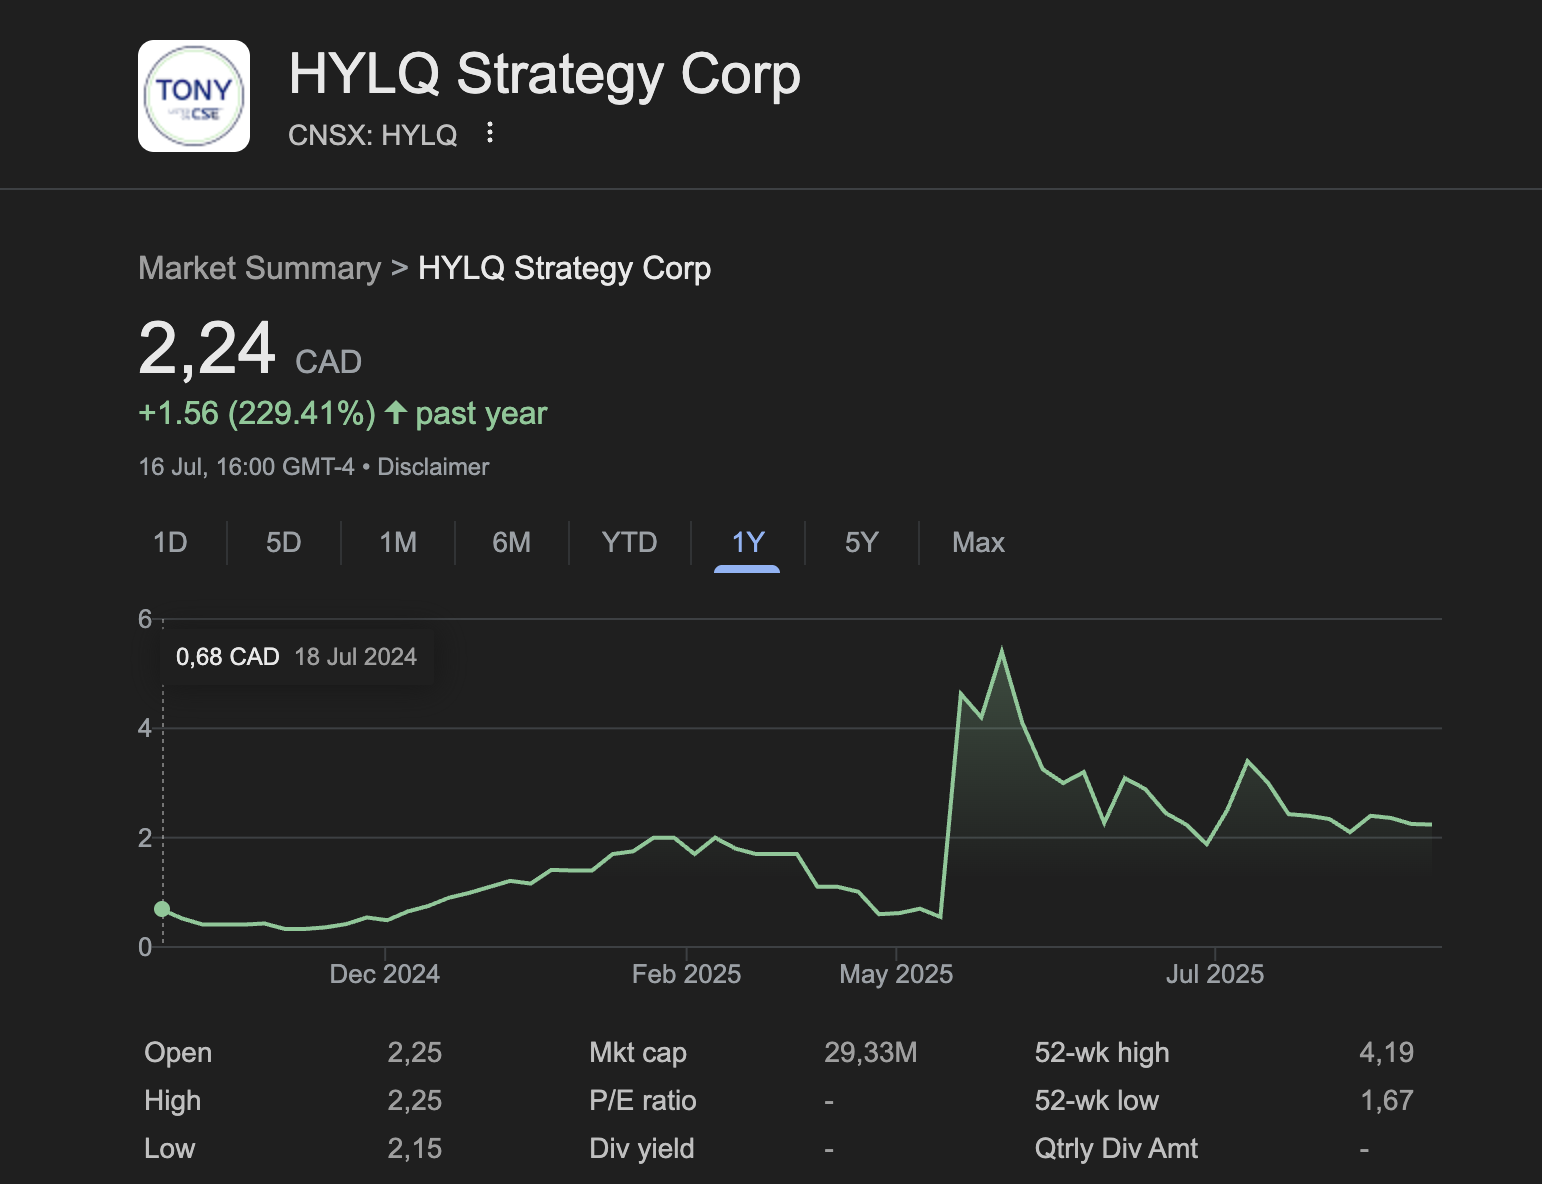Screen dimensions: 1542x1184
Task: Click the P/E ratio label
Action: pyautogui.click(x=643, y=1100)
